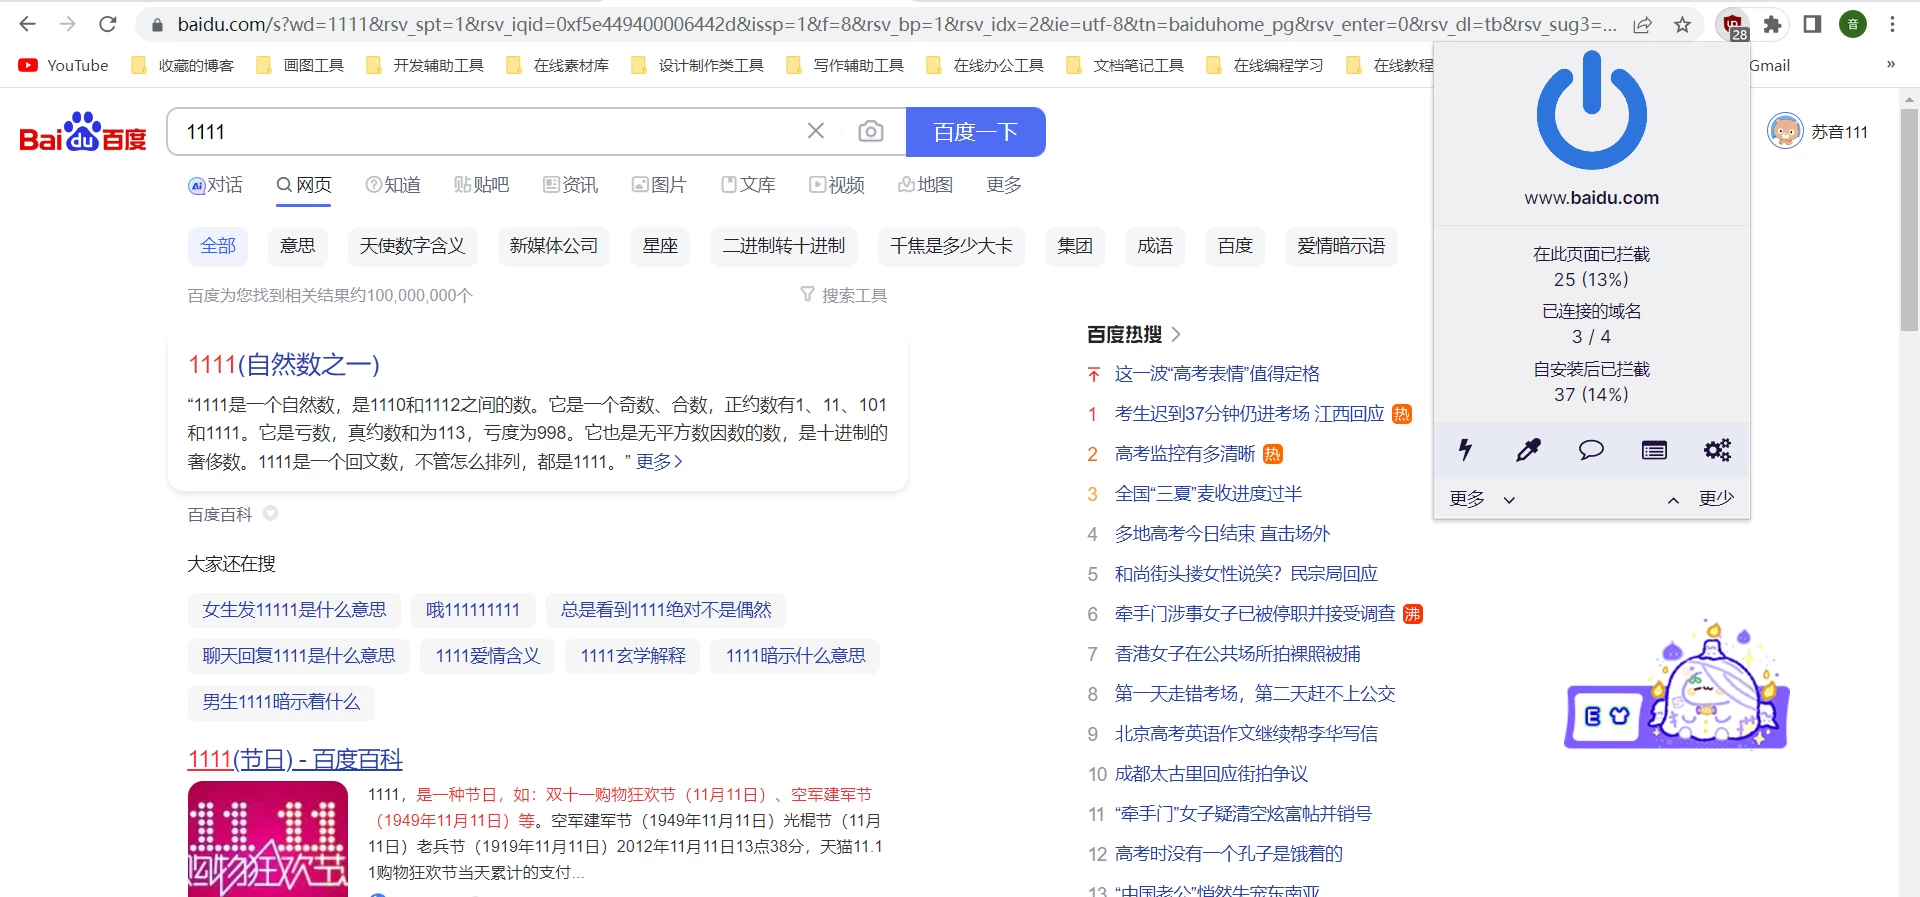Switch to 知道 tab

point(393,185)
